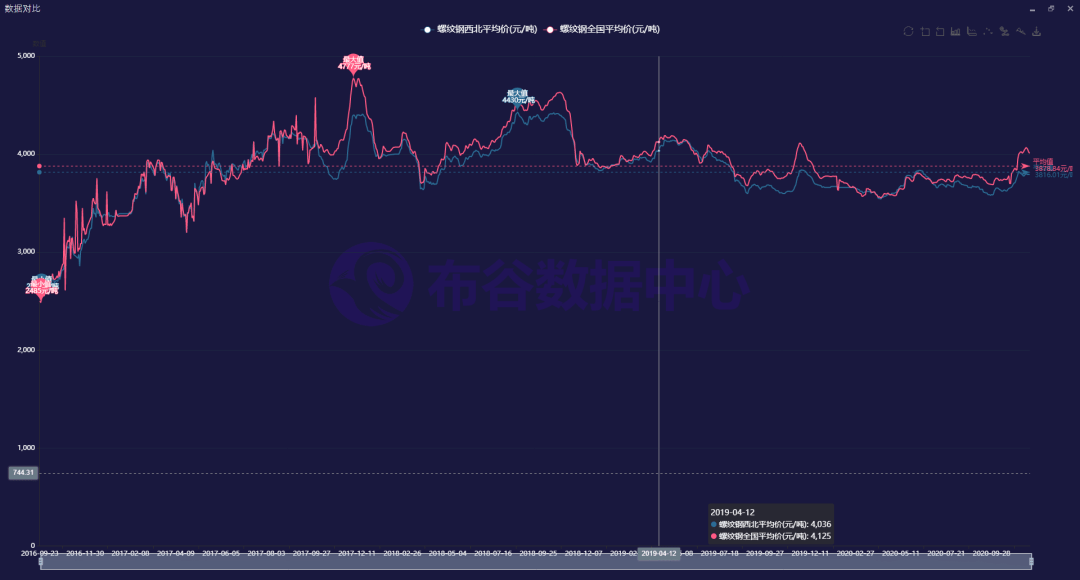Click the 744.31 y-axis pointer label

(22, 472)
